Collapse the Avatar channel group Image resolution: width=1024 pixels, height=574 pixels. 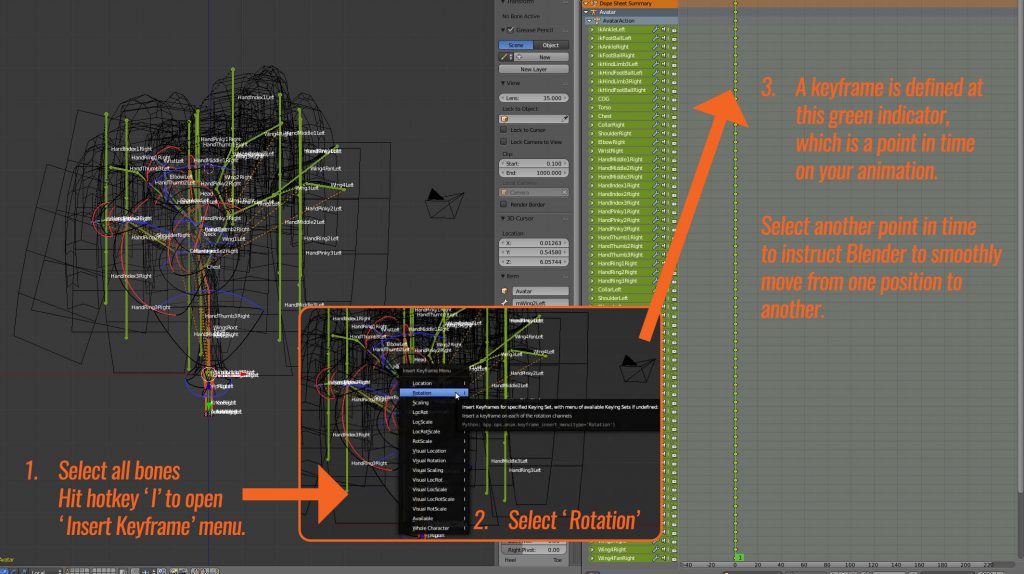586,12
